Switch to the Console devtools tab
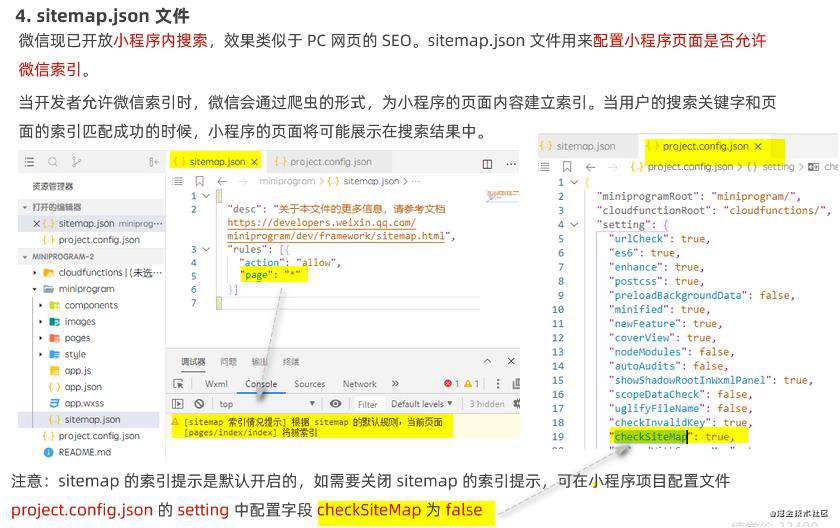Image resolution: width=840 pixels, height=528 pixels. point(261,383)
